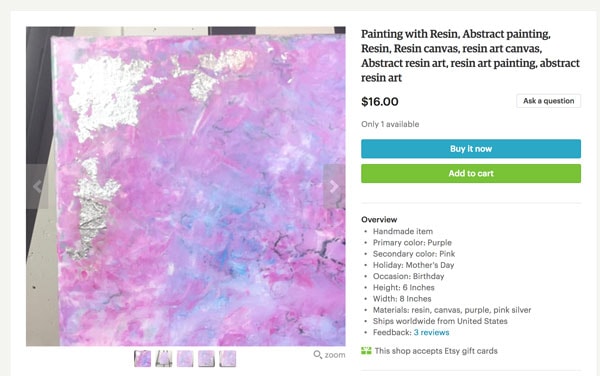Select the first thumbnail below the painting
This screenshot has width=600, height=376.
click(x=142, y=359)
